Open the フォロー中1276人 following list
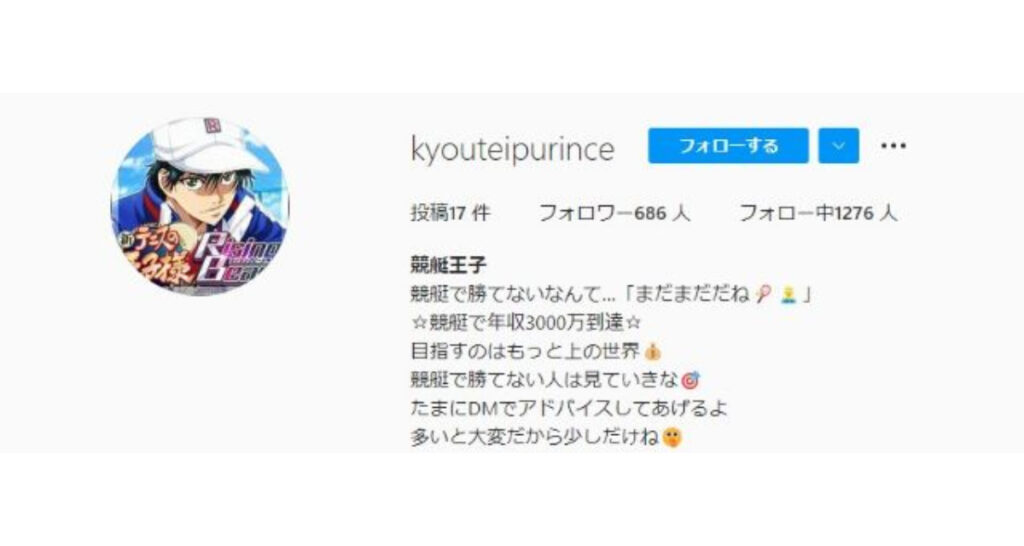 [818, 213]
